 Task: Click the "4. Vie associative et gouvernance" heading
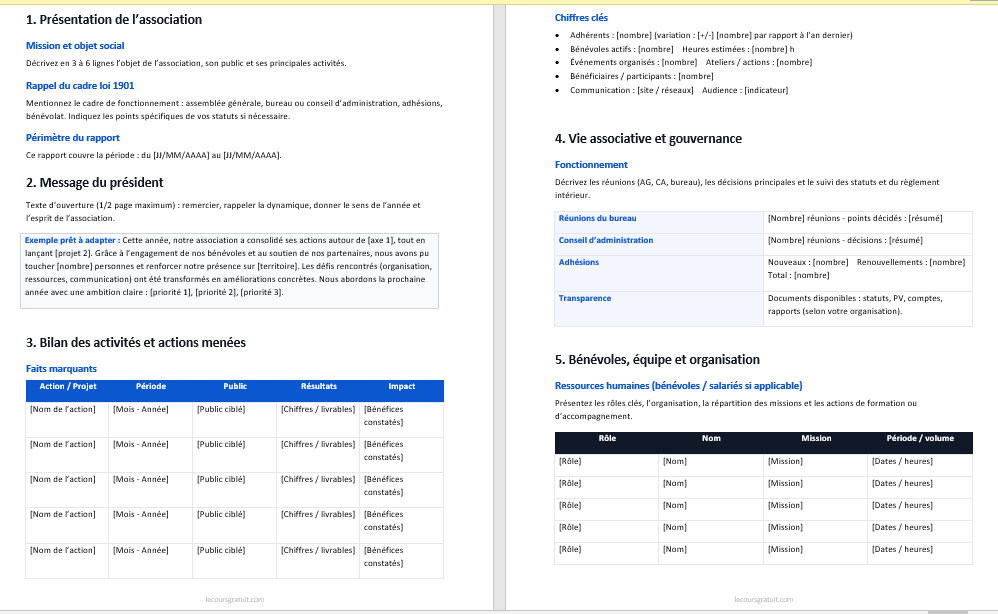[648, 139]
